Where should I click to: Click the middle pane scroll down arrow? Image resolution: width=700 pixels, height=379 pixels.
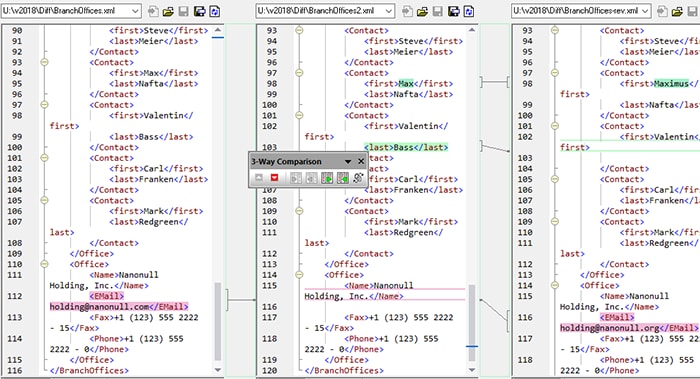click(x=472, y=370)
